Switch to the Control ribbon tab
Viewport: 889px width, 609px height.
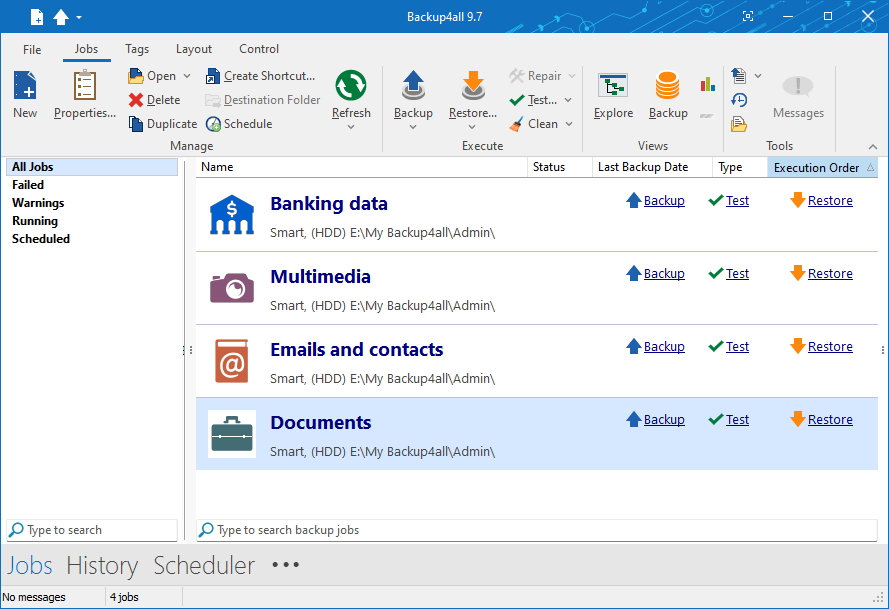(259, 49)
